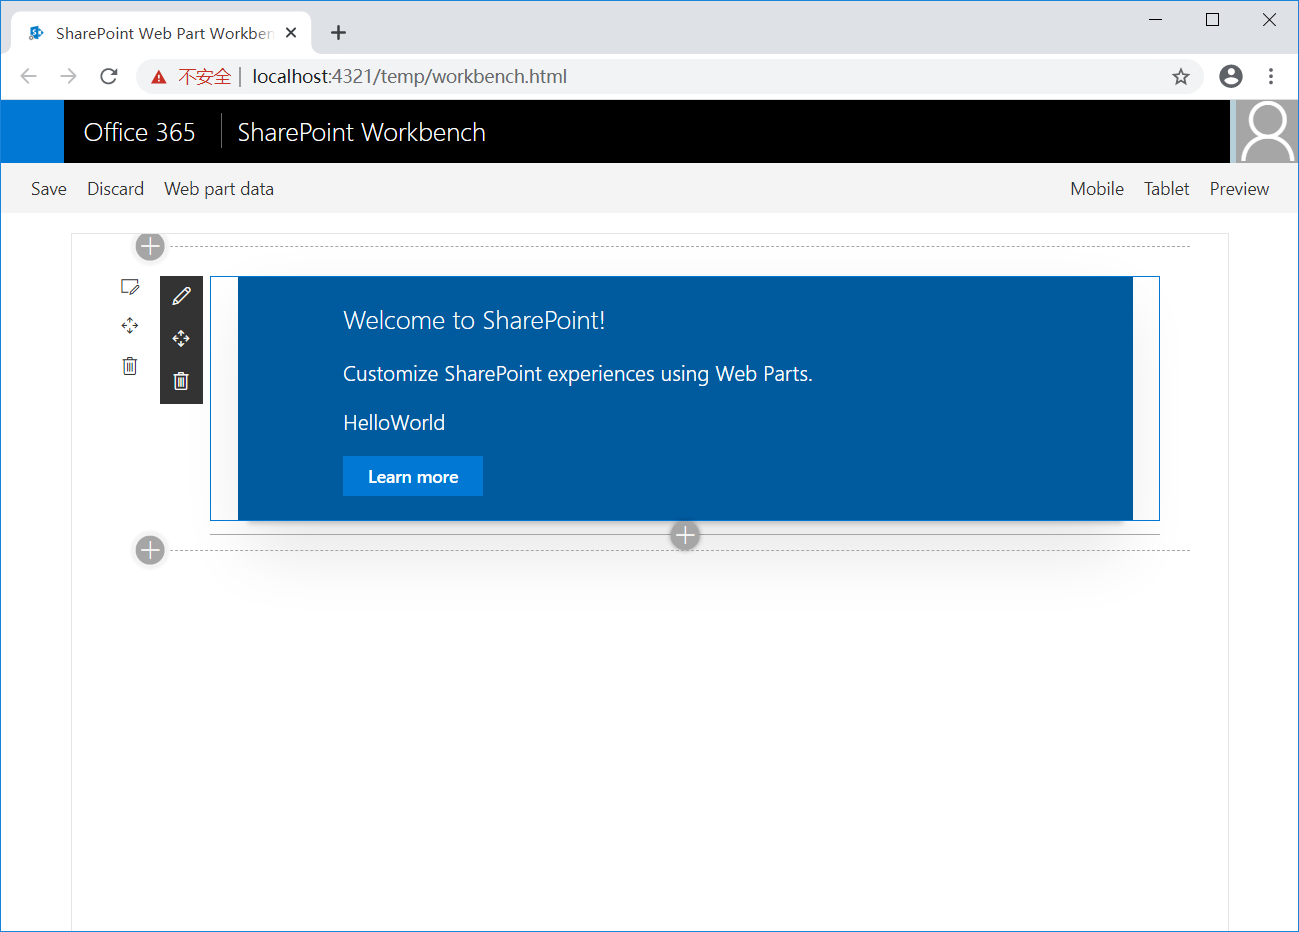The image size is (1299, 932).
Task: Open the user profile avatar in the header
Action: pyautogui.click(x=1267, y=131)
